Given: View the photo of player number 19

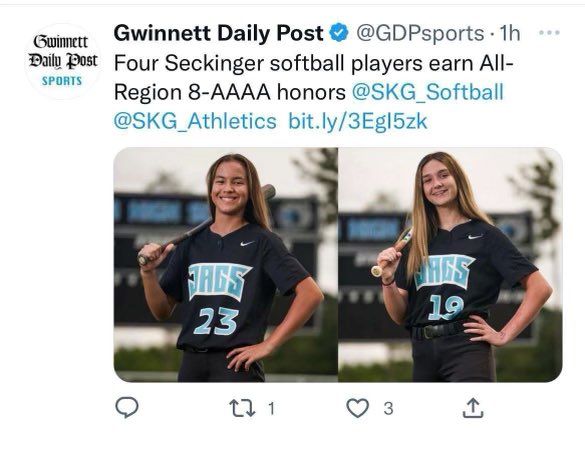Looking at the screenshot, I should pos(450,265).
